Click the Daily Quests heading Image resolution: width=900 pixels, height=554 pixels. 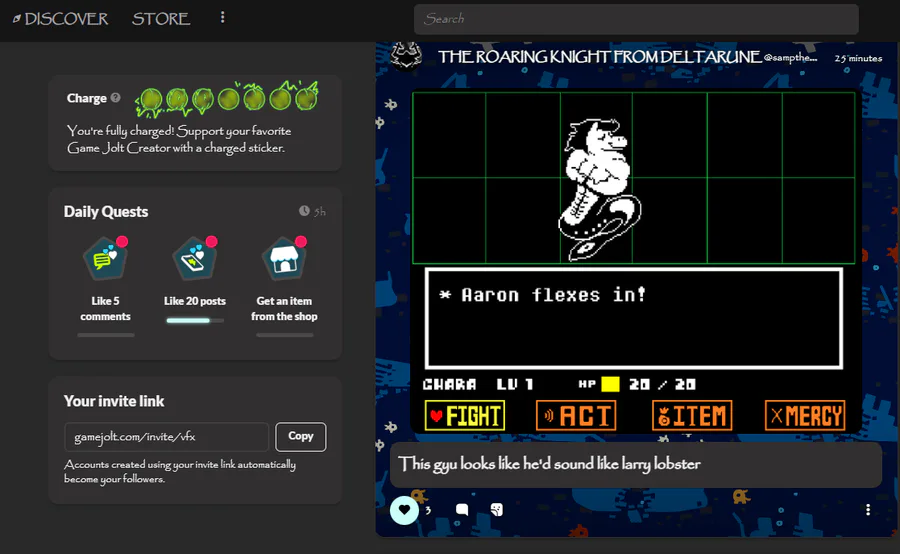(106, 212)
